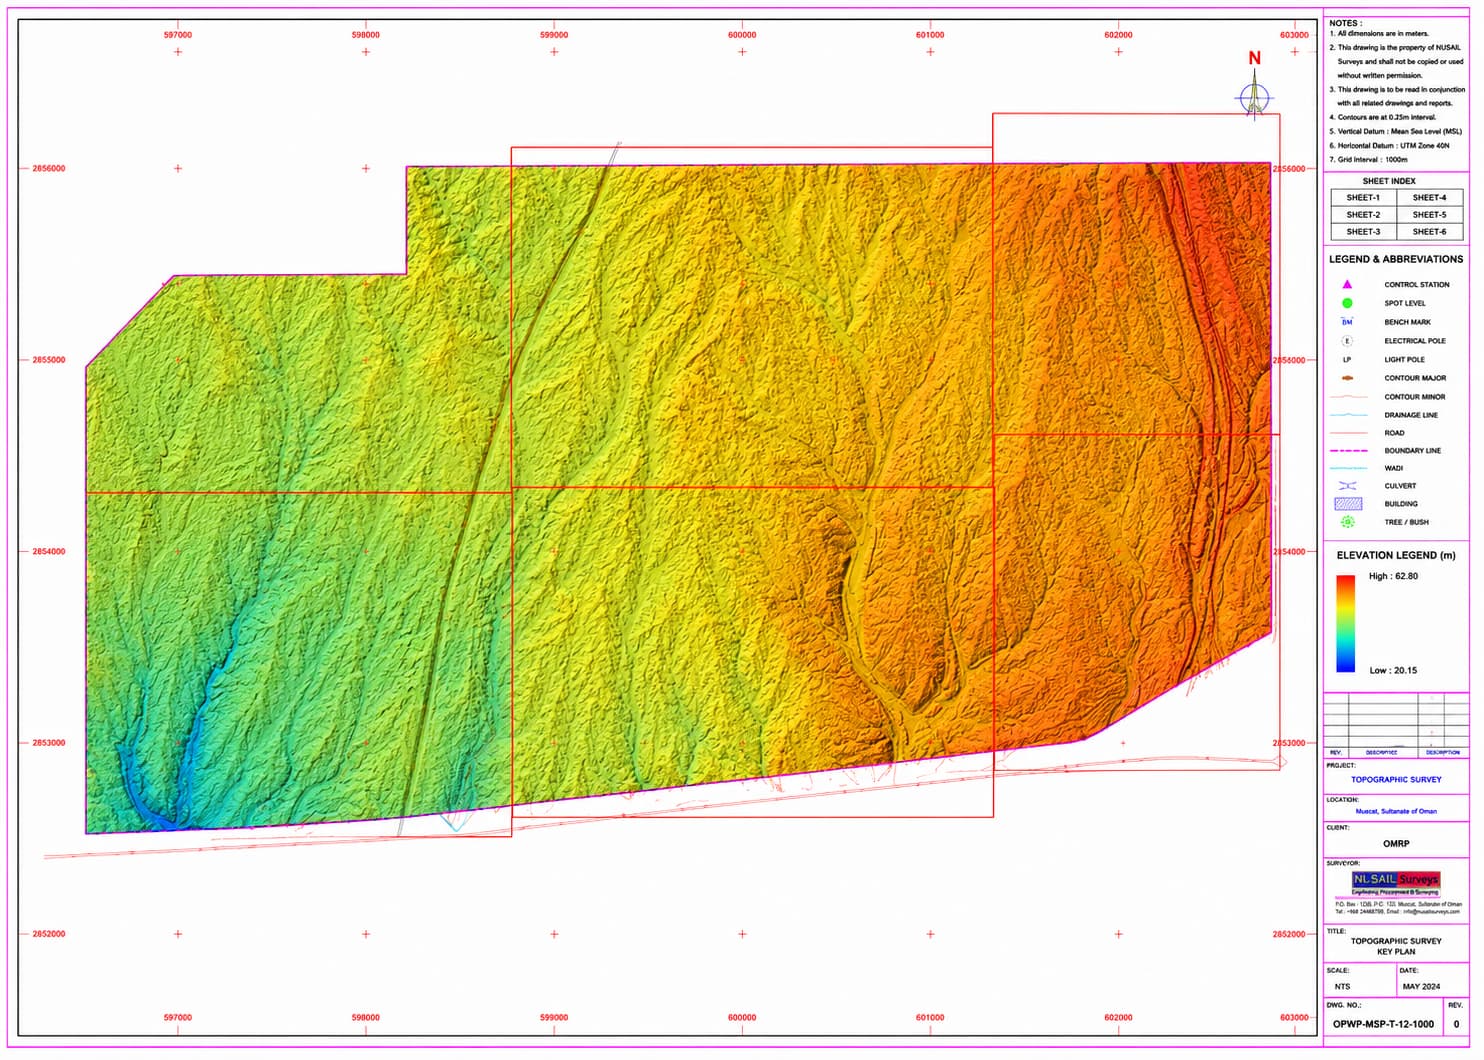Click the note on 0.25m contour interval

pyautogui.click(x=1382, y=117)
